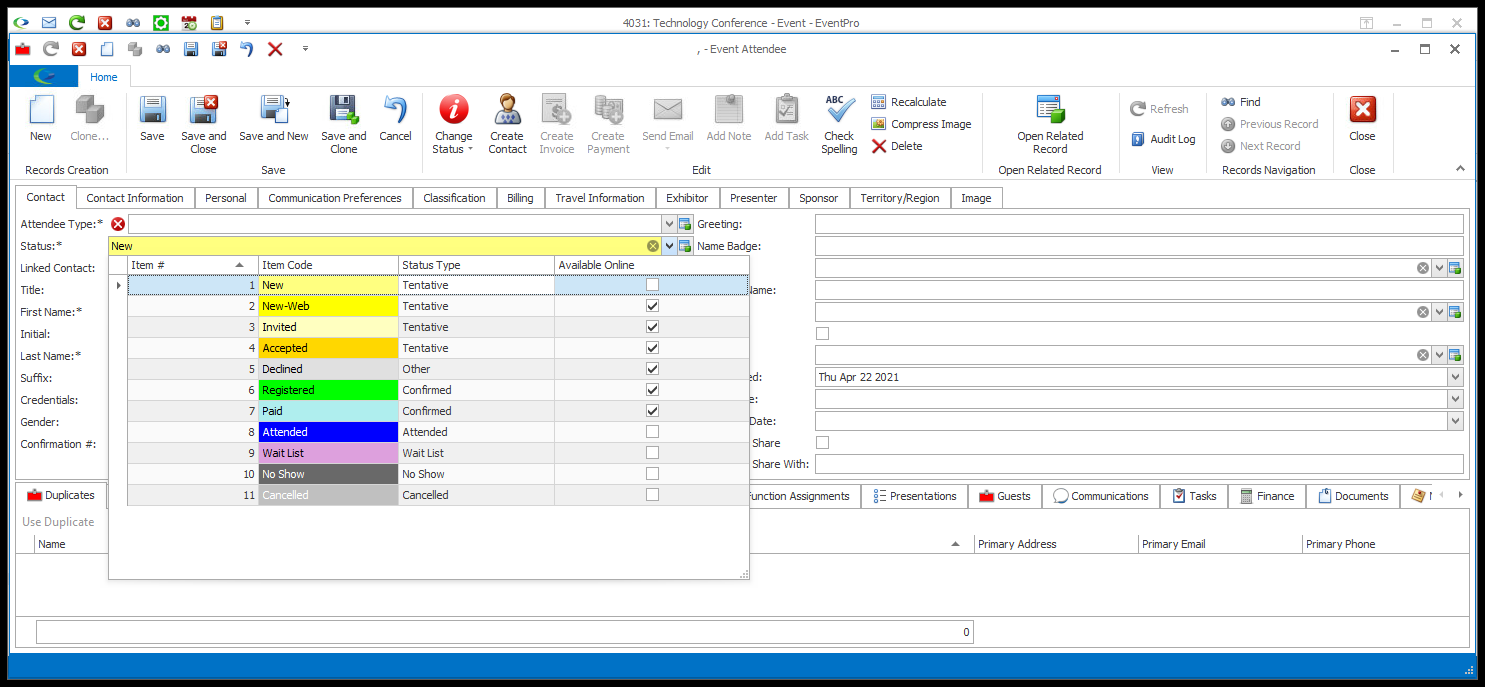The height and width of the screenshot is (687, 1485).
Task: Switch to the Contact Information tab
Action: coord(135,198)
